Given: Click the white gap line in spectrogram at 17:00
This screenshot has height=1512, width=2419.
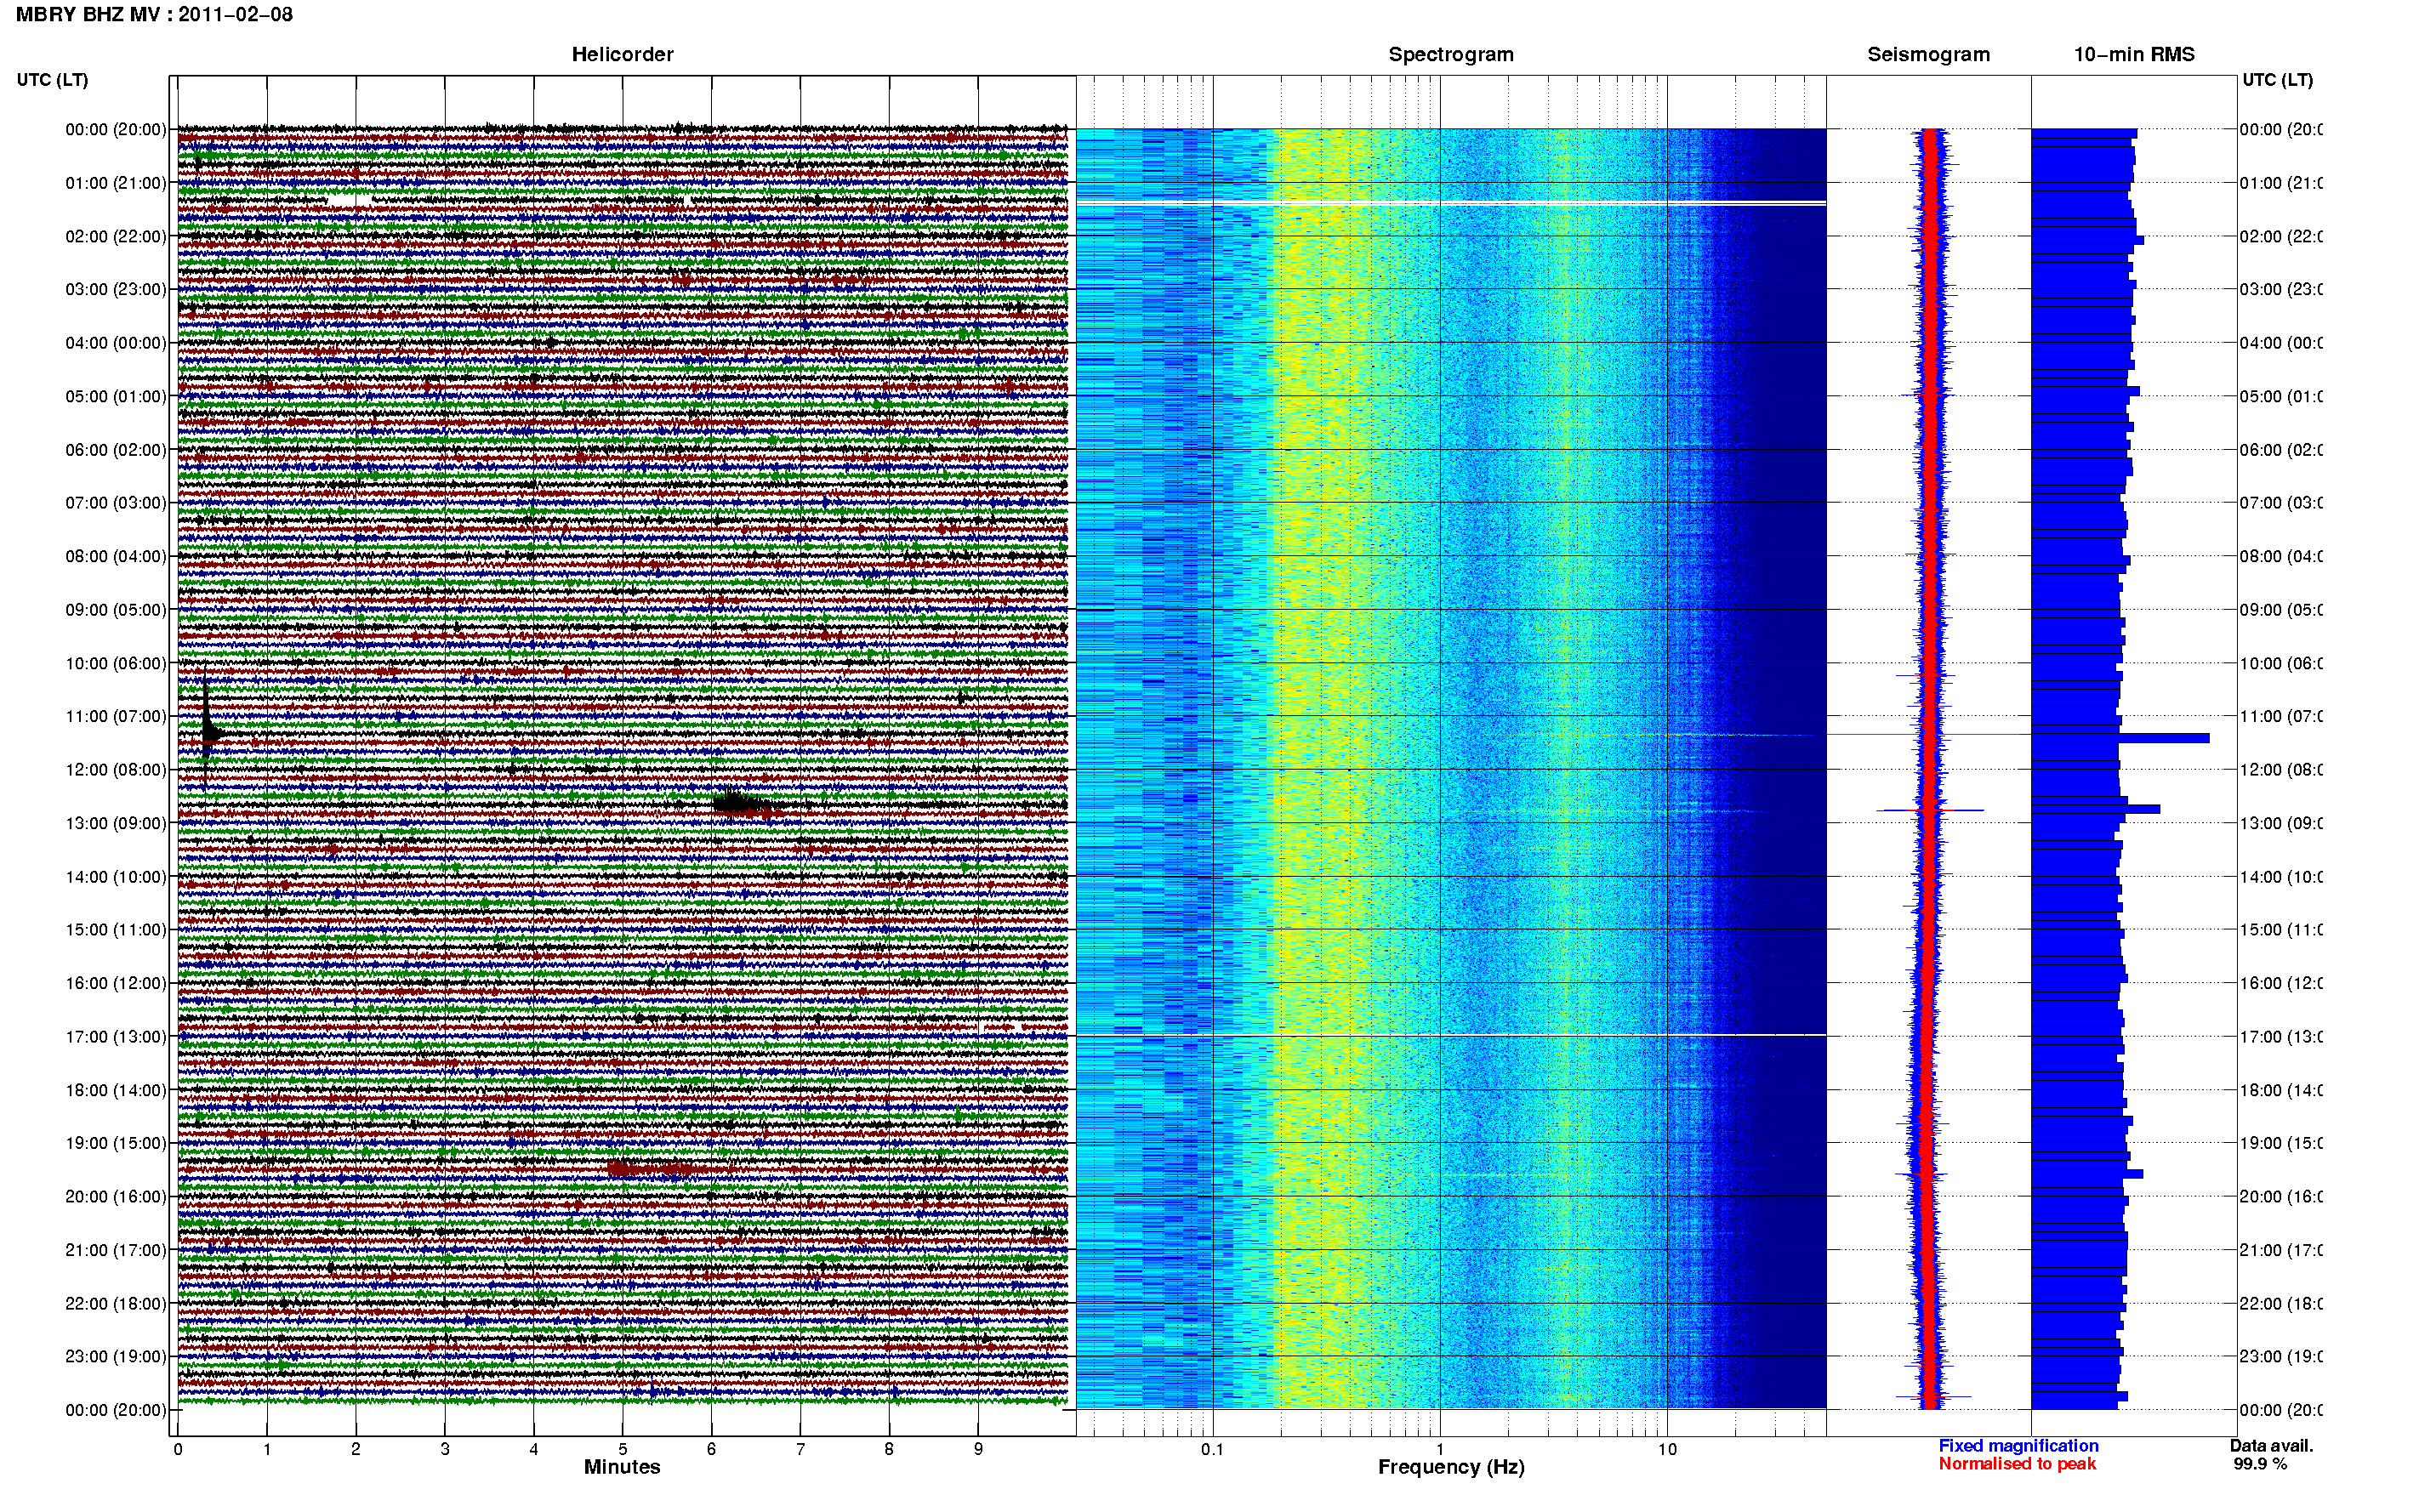Looking at the screenshot, I should click(1451, 1035).
